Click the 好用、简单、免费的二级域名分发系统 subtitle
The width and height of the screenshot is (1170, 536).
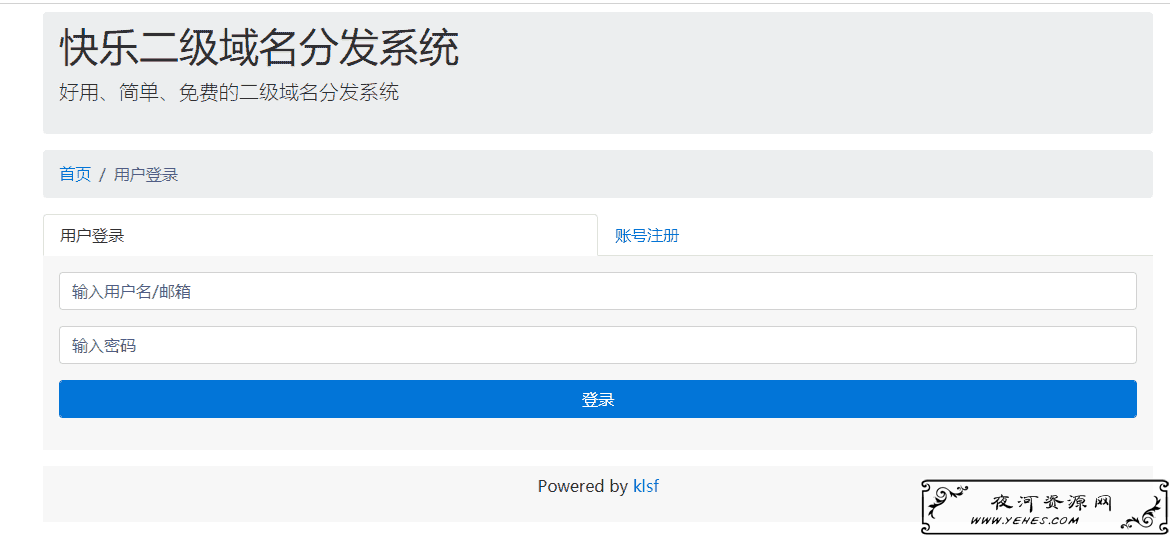coord(229,93)
